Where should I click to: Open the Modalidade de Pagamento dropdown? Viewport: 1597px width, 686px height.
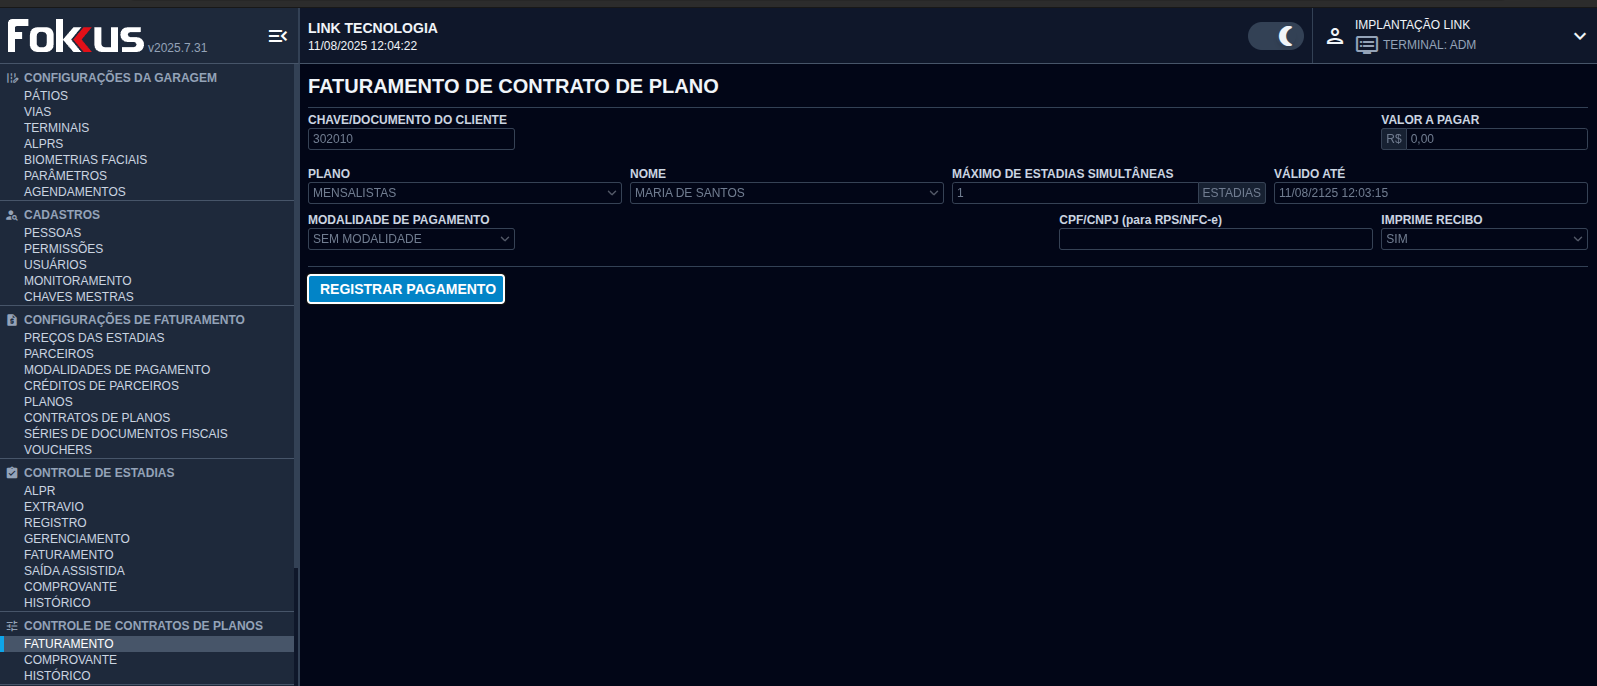411,239
